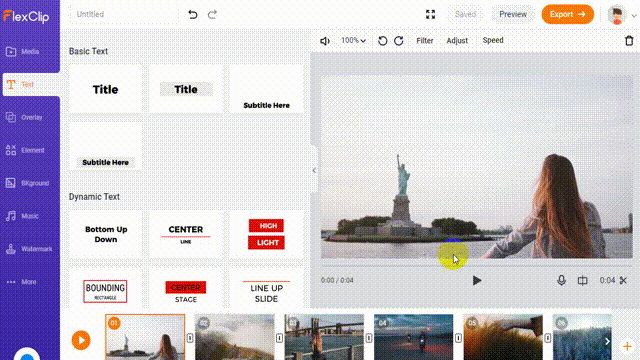Select storyboard clip 03 thumbnail
The width and height of the screenshot is (640, 360).
click(x=324, y=337)
